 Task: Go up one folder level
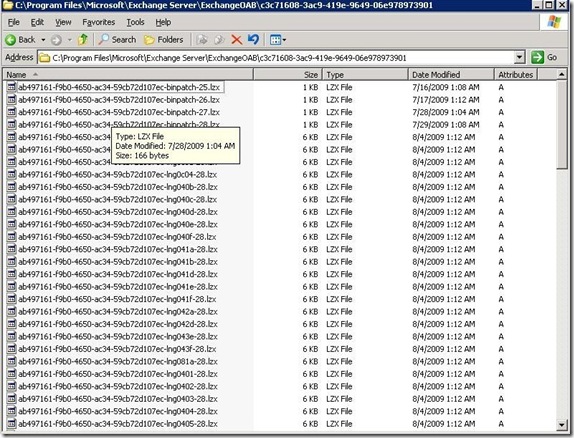[83, 40]
